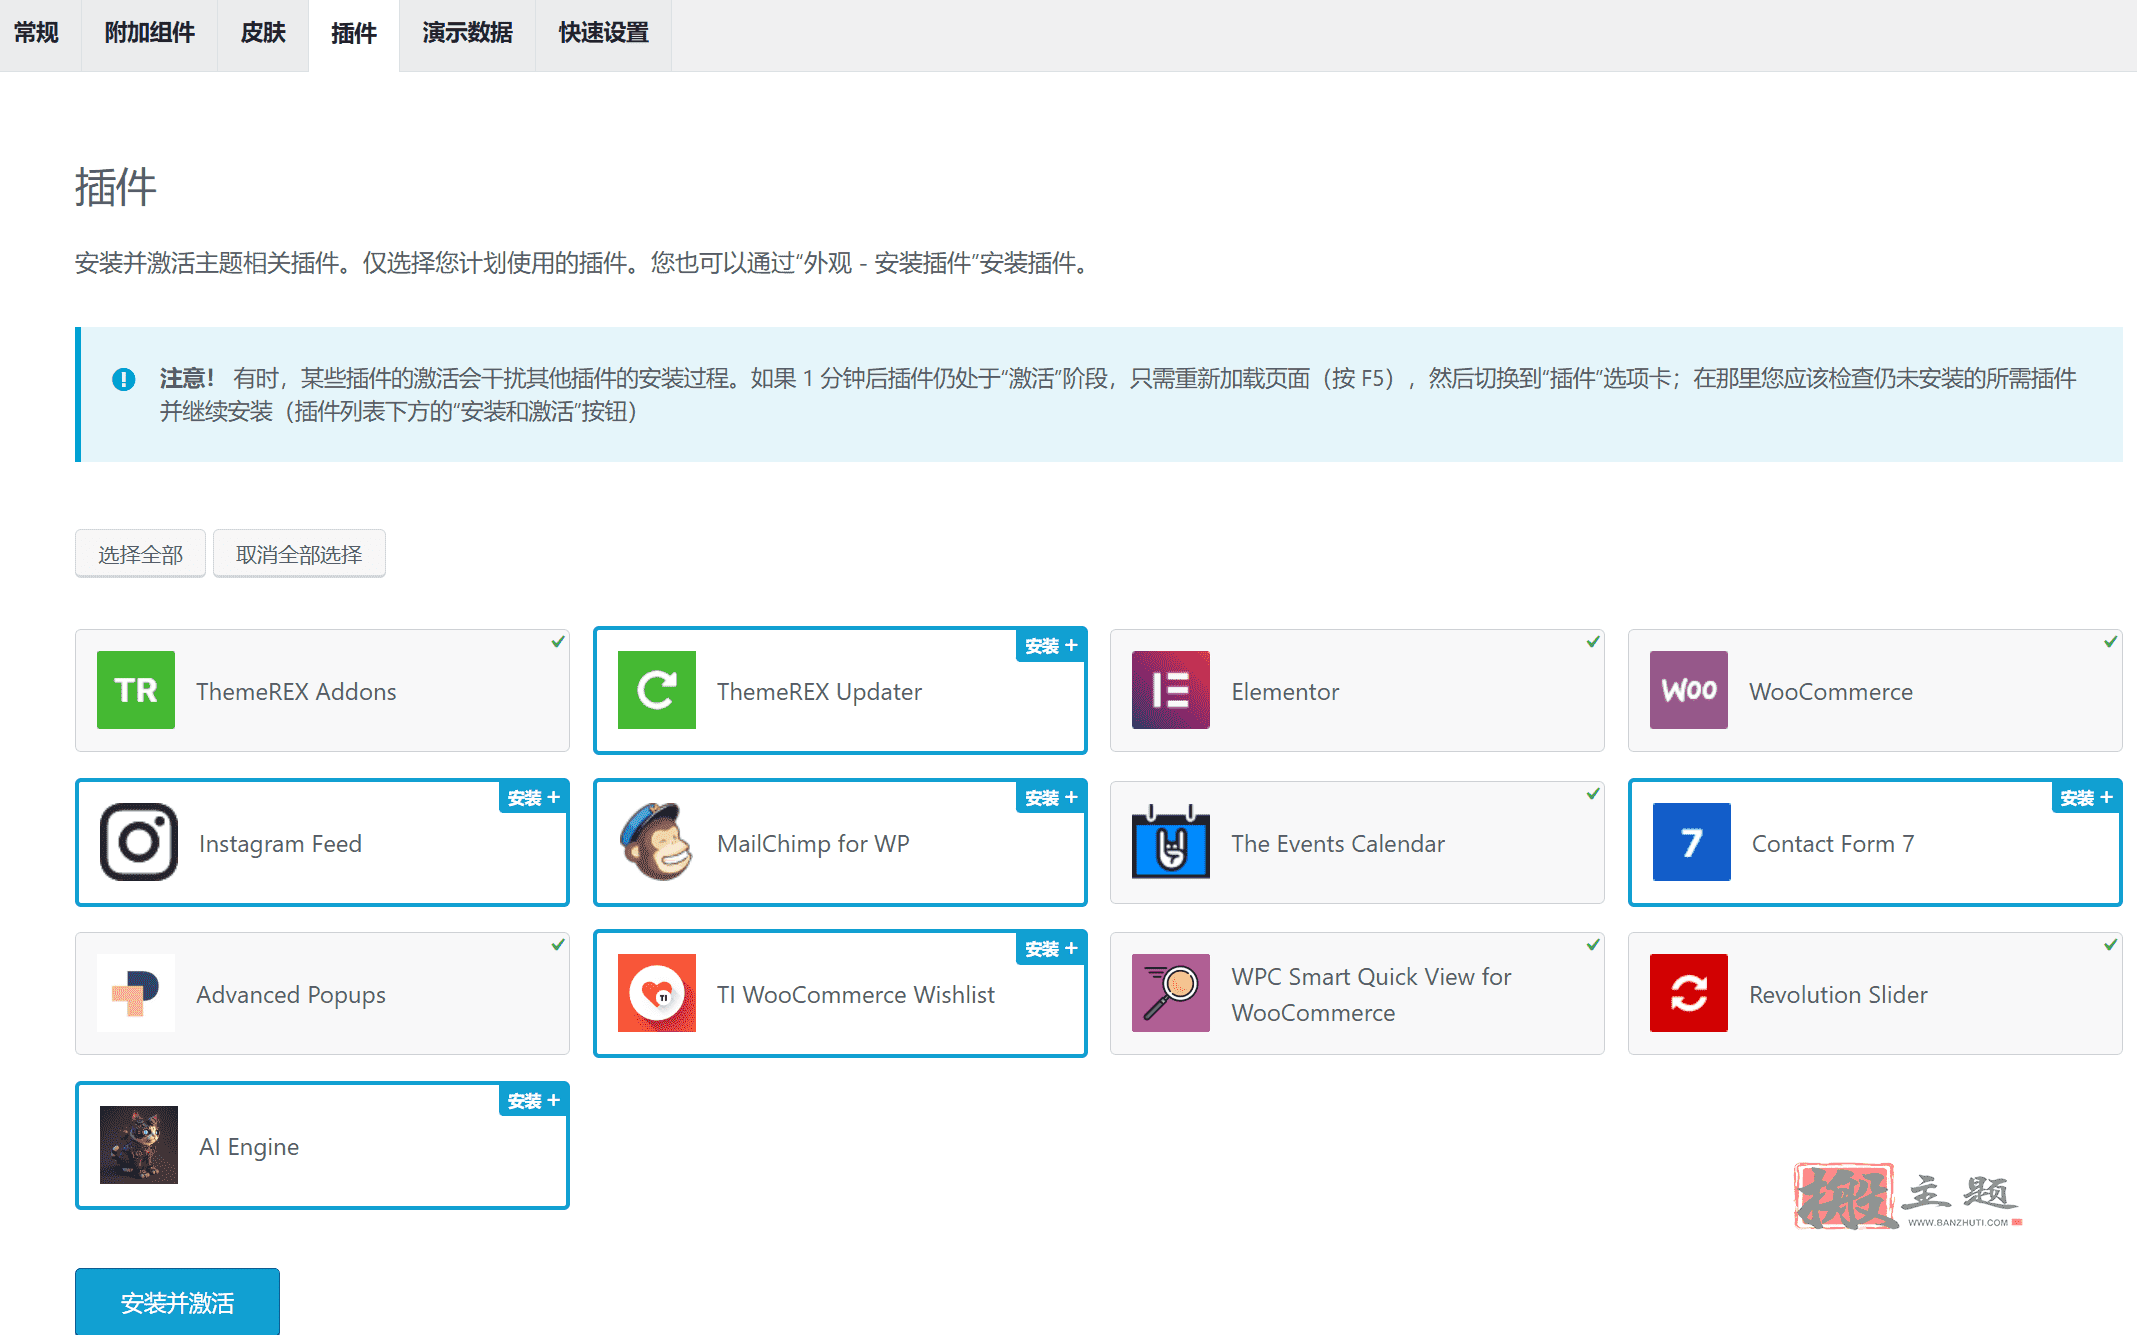Click the ThemeREX Addons green TR icon
The image size is (2137, 1335).
pyautogui.click(x=136, y=690)
